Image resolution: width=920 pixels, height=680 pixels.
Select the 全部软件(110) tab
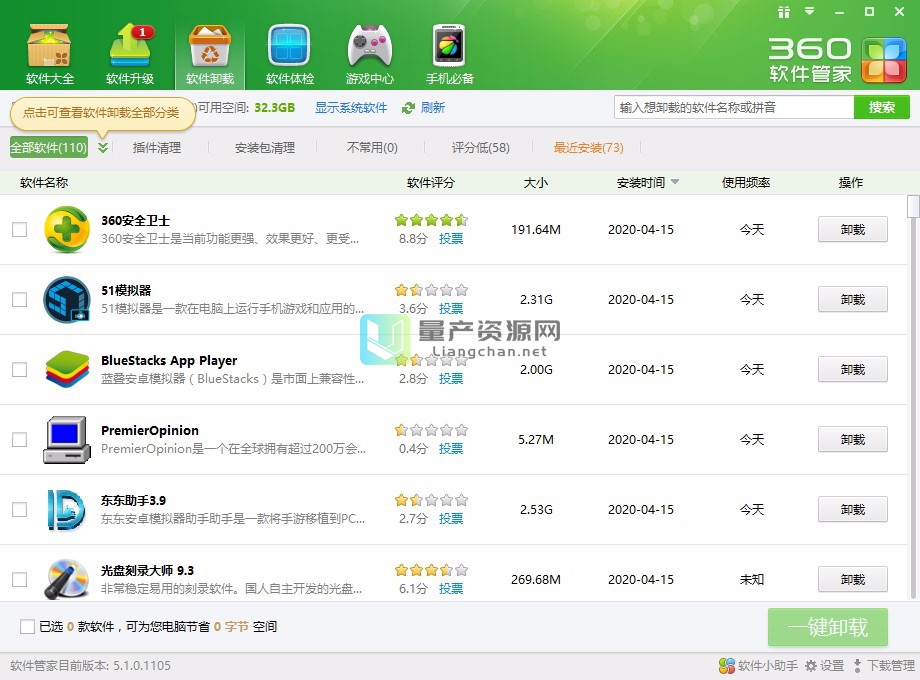point(49,147)
